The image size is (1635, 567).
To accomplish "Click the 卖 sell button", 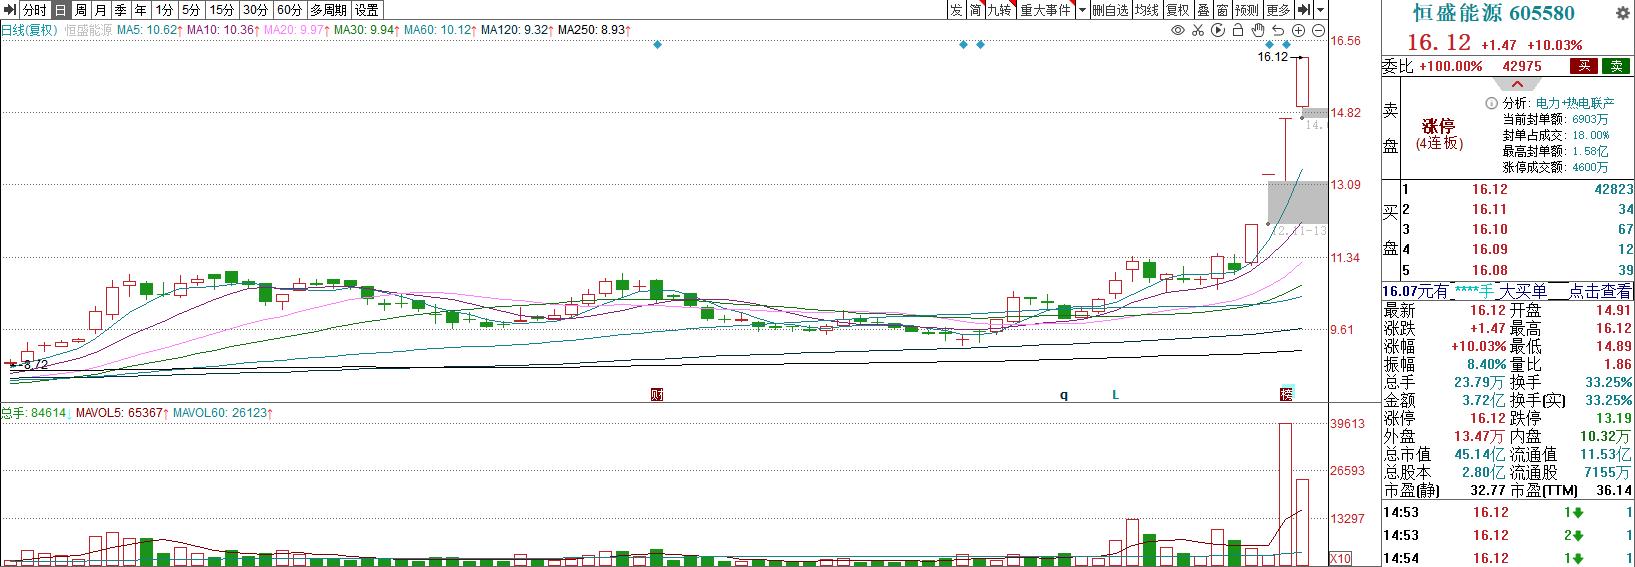I will 1616,66.
